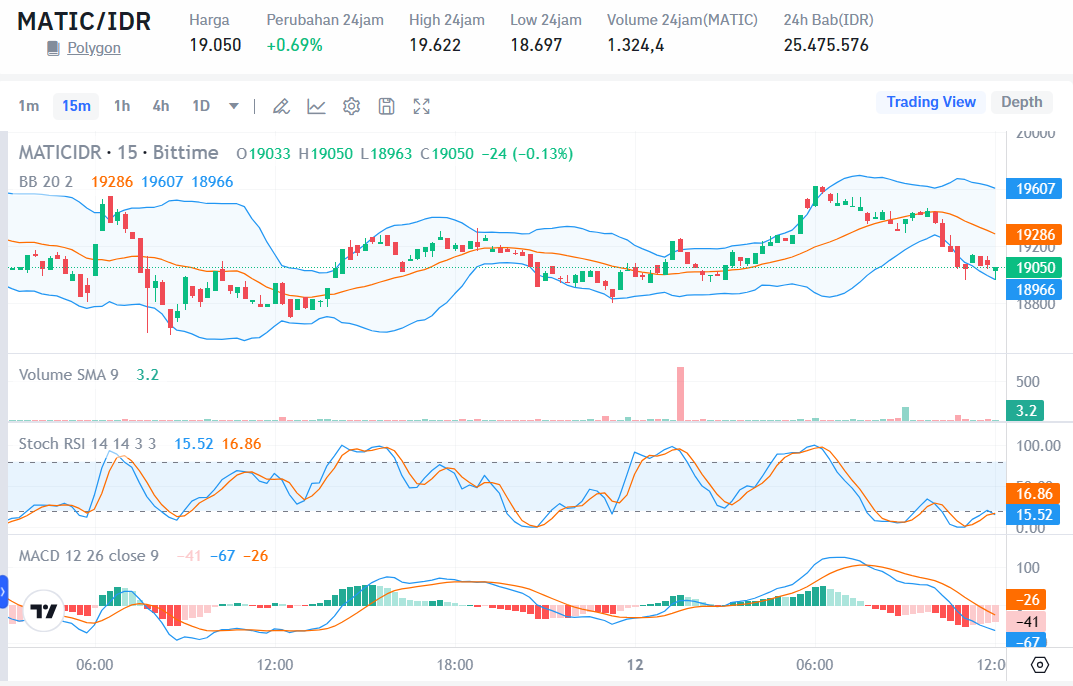This screenshot has width=1073, height=686.
Task: Switch to the 1h timeframe
Action: (122, 106)
